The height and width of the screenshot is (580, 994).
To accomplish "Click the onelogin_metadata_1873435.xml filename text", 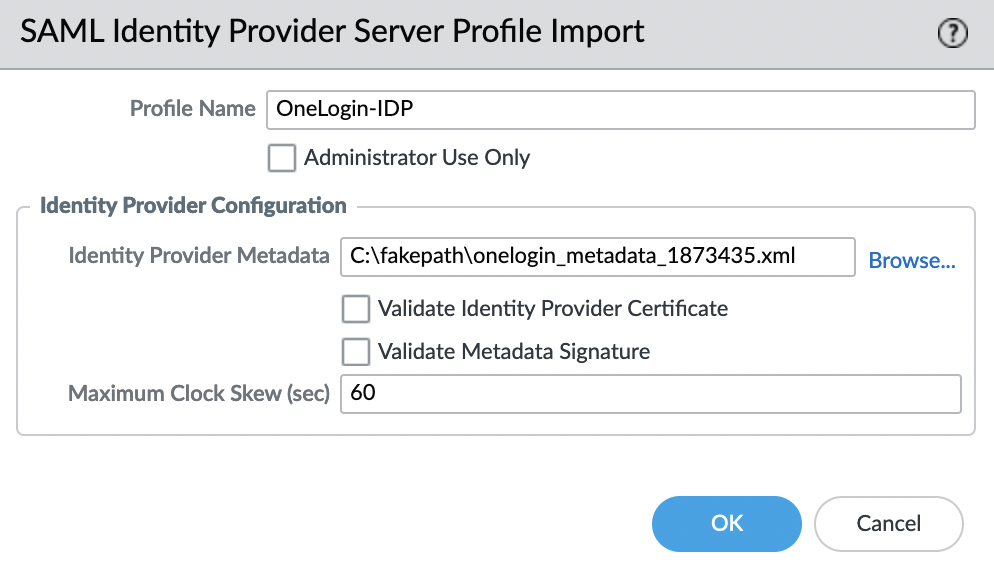I will pos(634,255).
